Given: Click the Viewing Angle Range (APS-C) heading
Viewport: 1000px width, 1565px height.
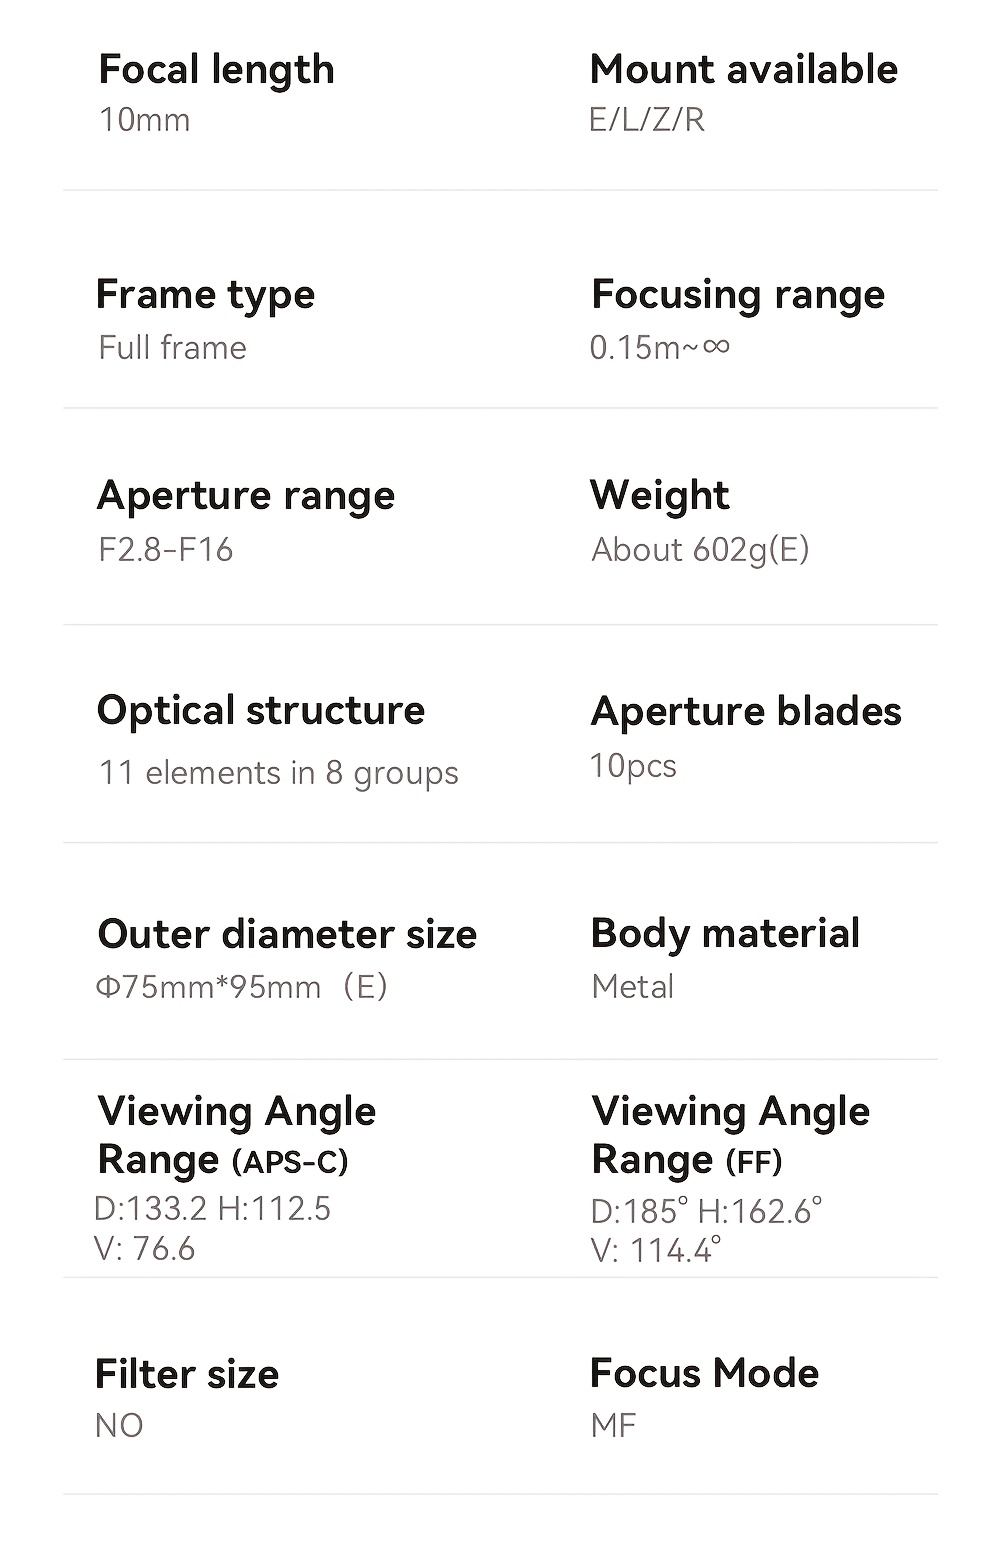Looking at the screenshot, I should [x=236, y=1135].
